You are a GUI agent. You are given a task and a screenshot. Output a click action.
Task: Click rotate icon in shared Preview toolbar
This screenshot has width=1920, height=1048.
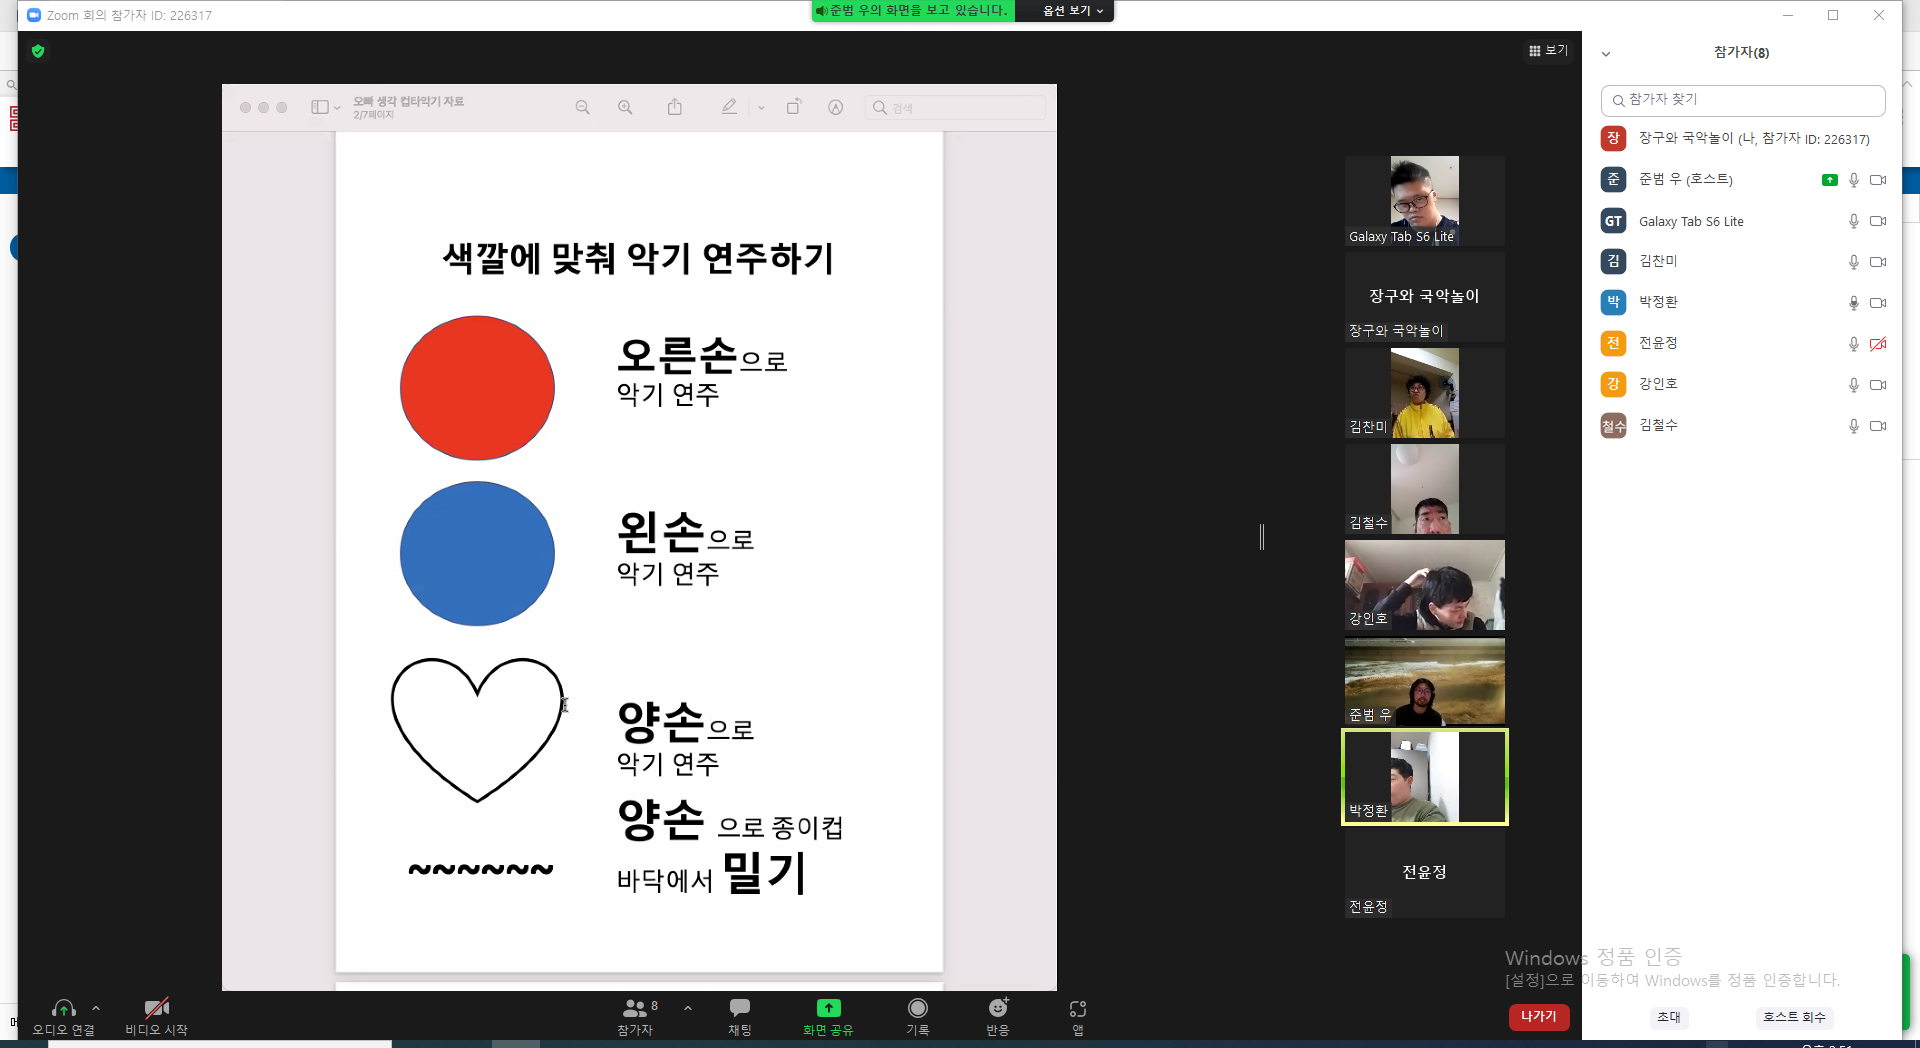tap(793, 107)
